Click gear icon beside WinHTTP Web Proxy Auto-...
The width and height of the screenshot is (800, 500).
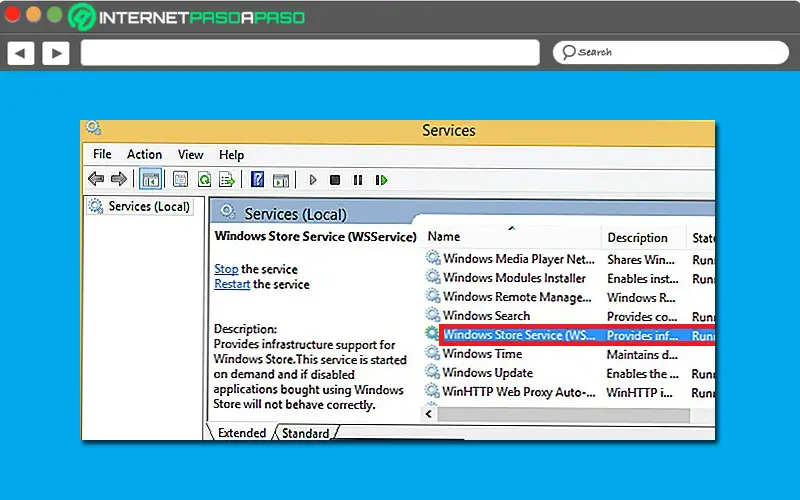click(433, 391)
